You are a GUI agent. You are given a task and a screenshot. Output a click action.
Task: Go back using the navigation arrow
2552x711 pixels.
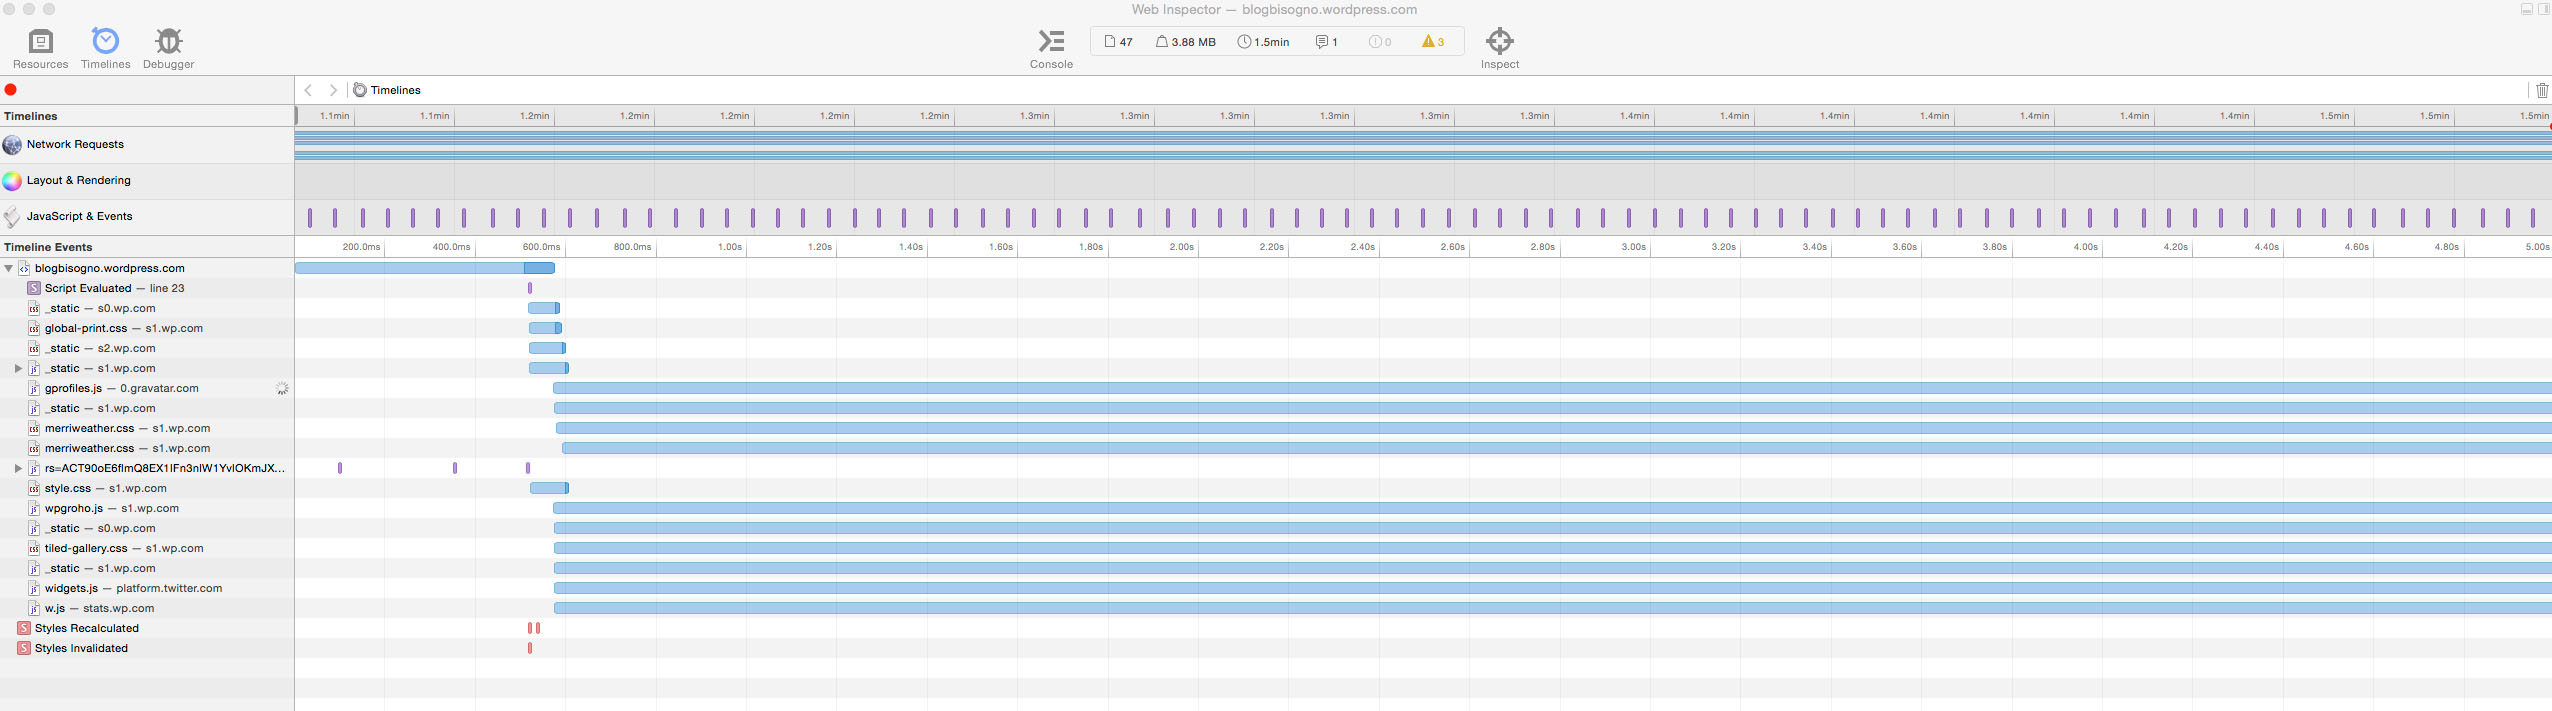point(309,90)
